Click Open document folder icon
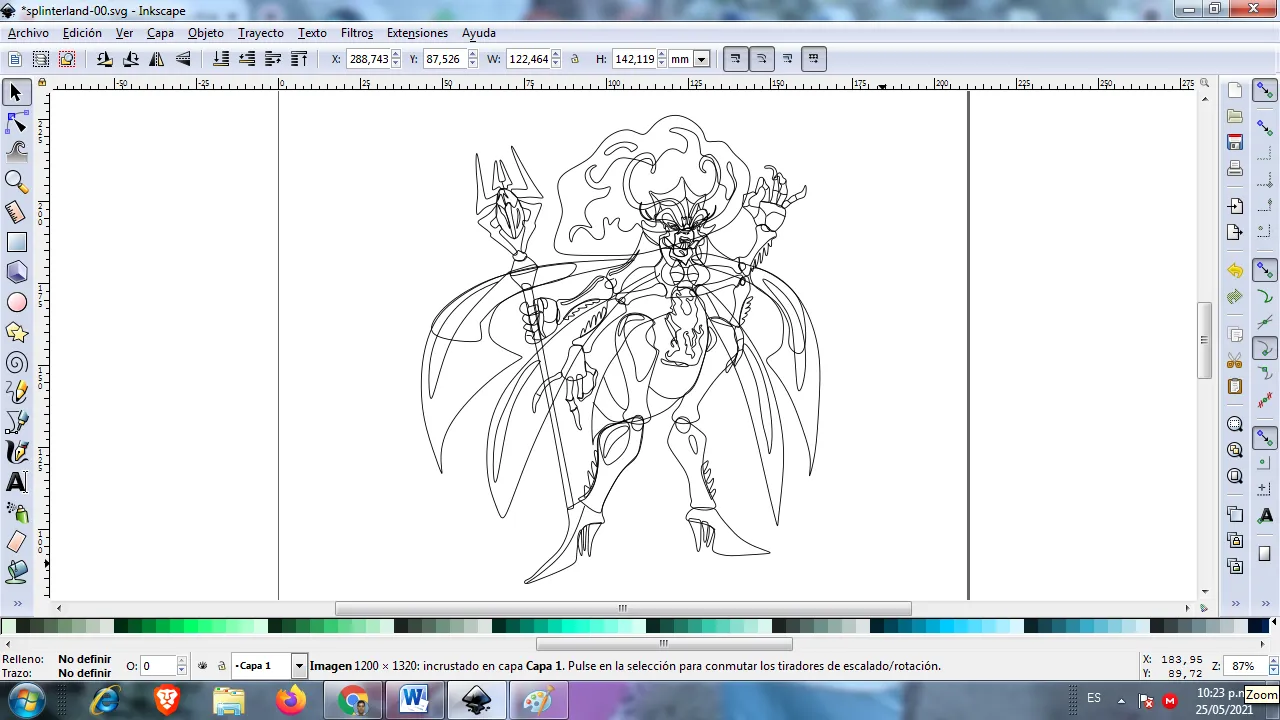The width and height of the screenshot is (1280, 720). pos(1235,116)
